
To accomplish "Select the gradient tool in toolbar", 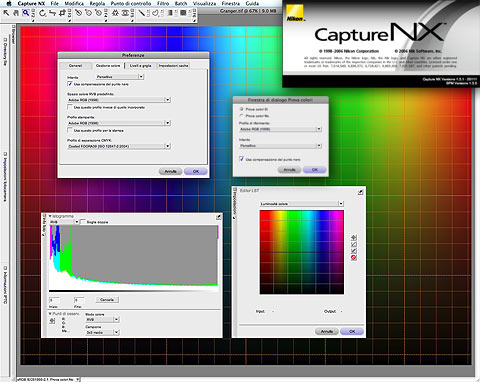I will [x=170, y=13].
